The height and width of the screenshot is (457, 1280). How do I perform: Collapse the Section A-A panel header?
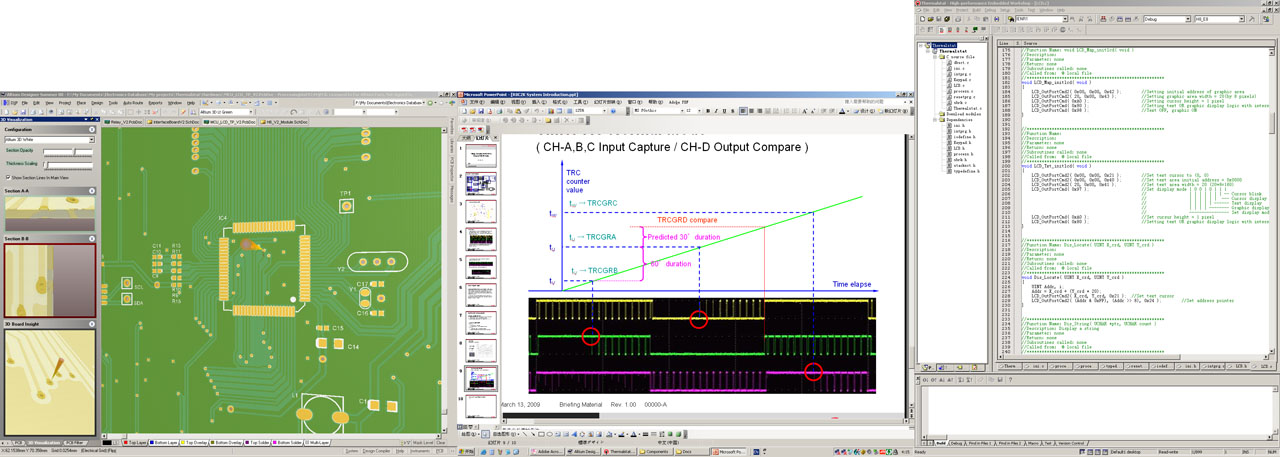pos(91,191)
